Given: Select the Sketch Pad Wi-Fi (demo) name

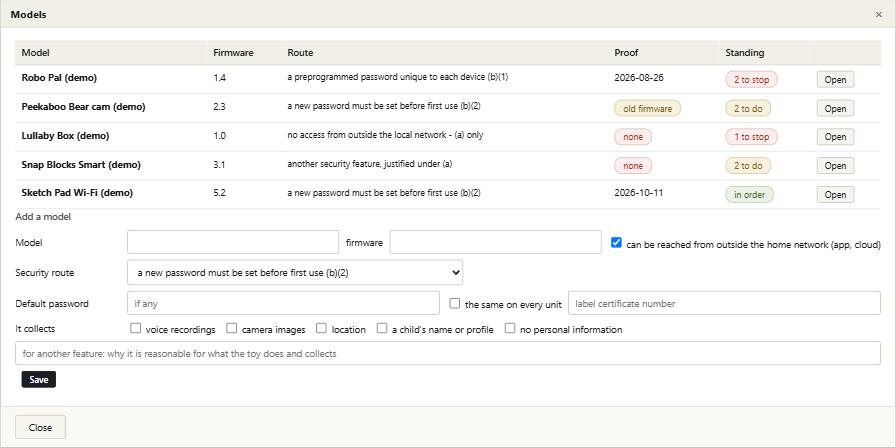Looking at the screenshot, I should pos(77,193).
